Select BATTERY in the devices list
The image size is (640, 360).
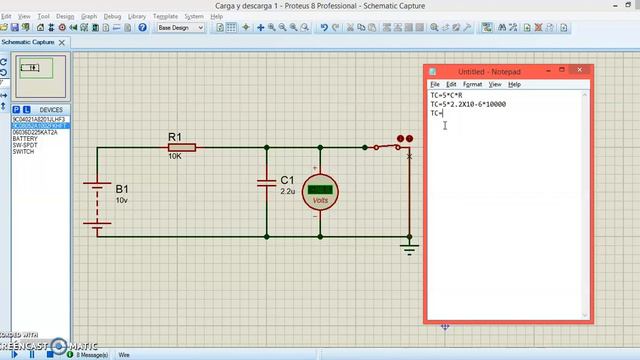[25, 139]
